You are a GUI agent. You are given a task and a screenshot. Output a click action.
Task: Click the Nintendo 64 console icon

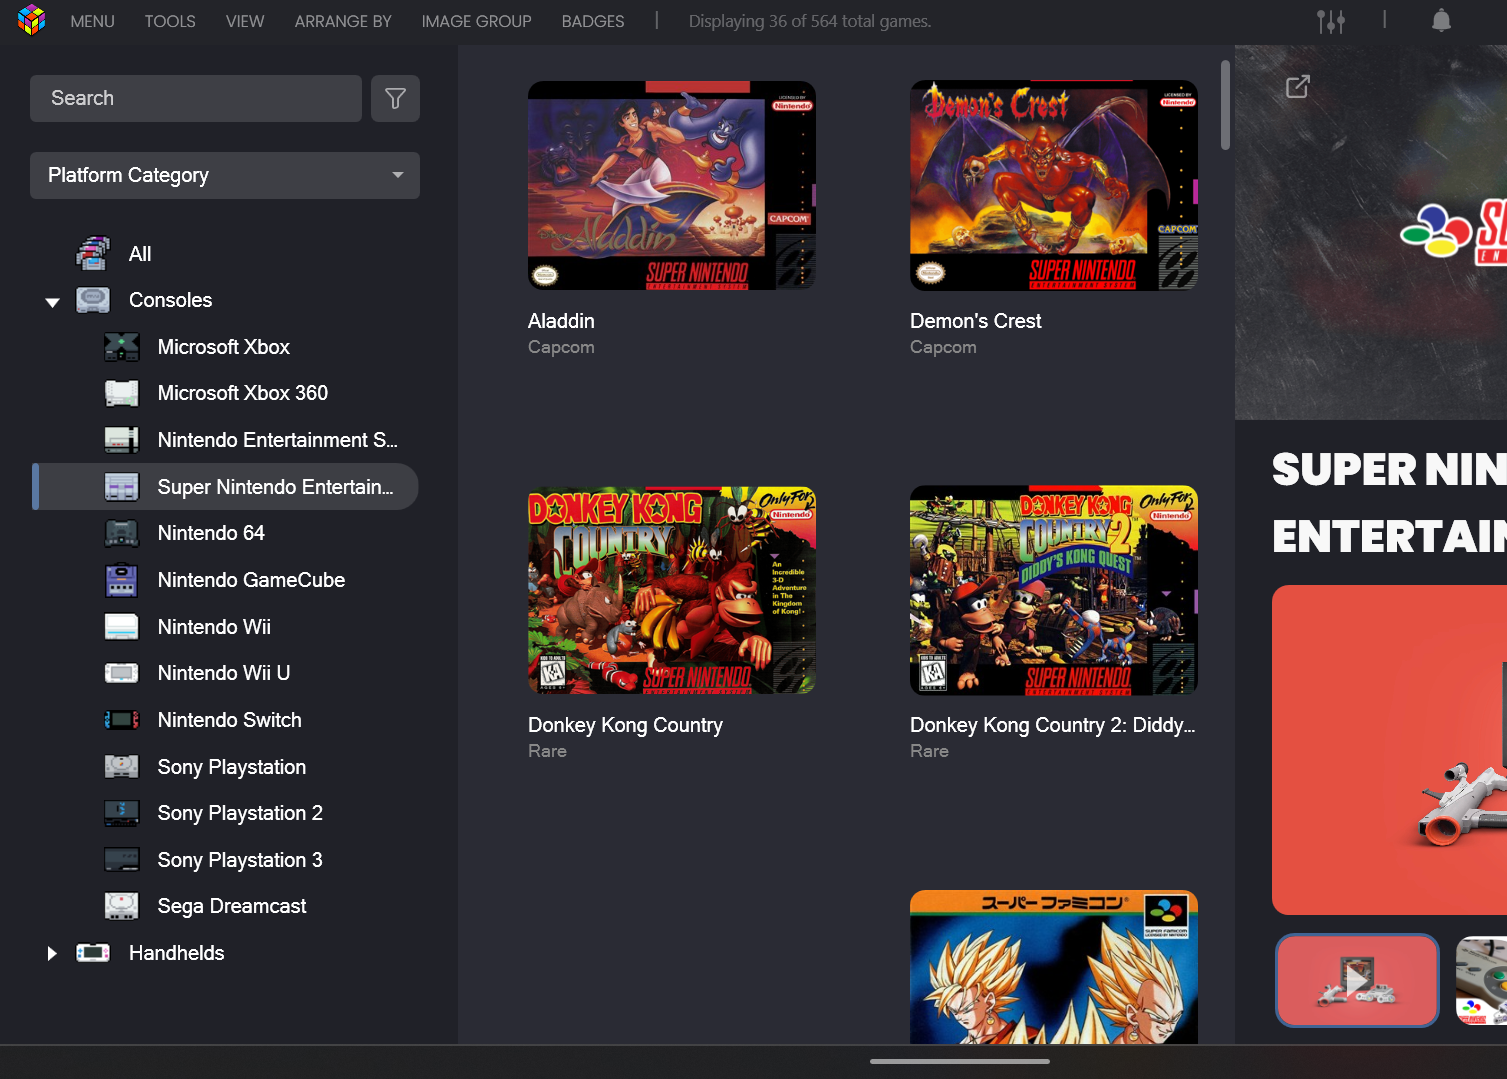(122, 533)
